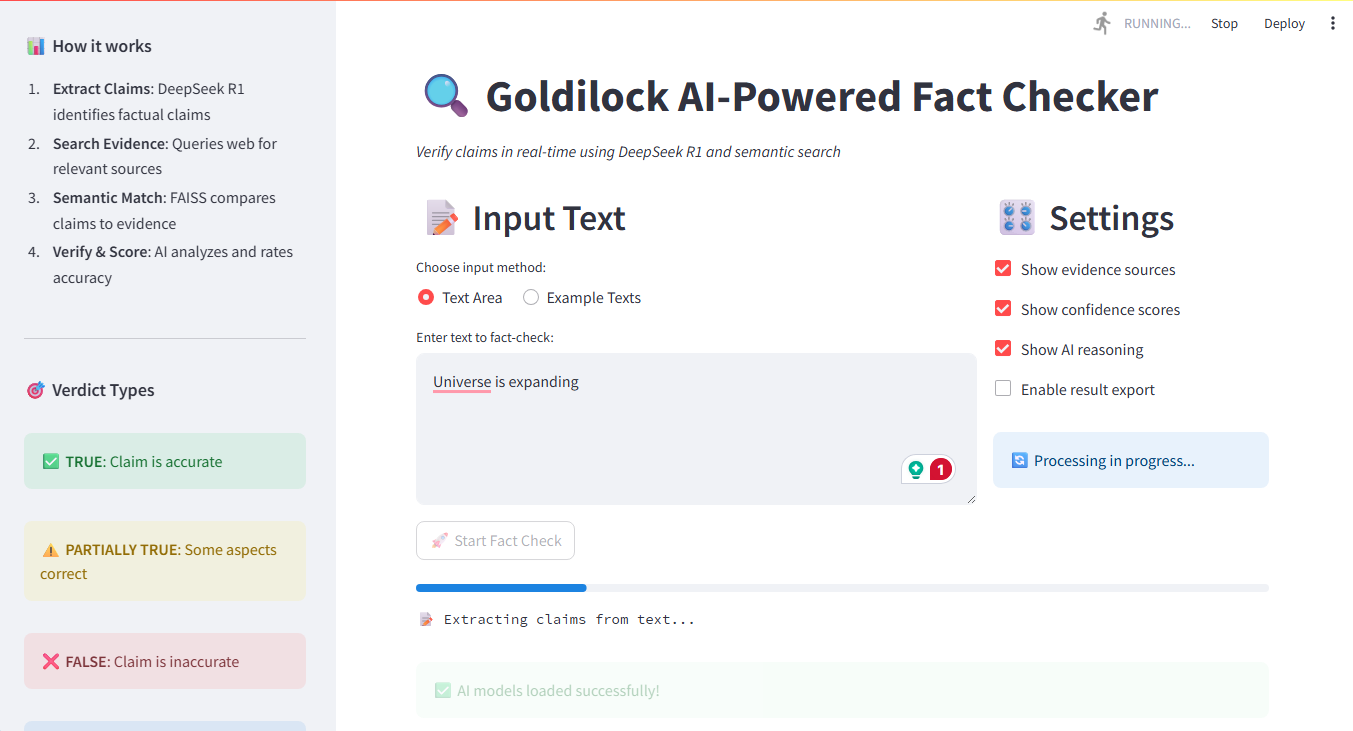Click the control knobs Settings icon
Screen dimensions: 1353x731
1017,218
